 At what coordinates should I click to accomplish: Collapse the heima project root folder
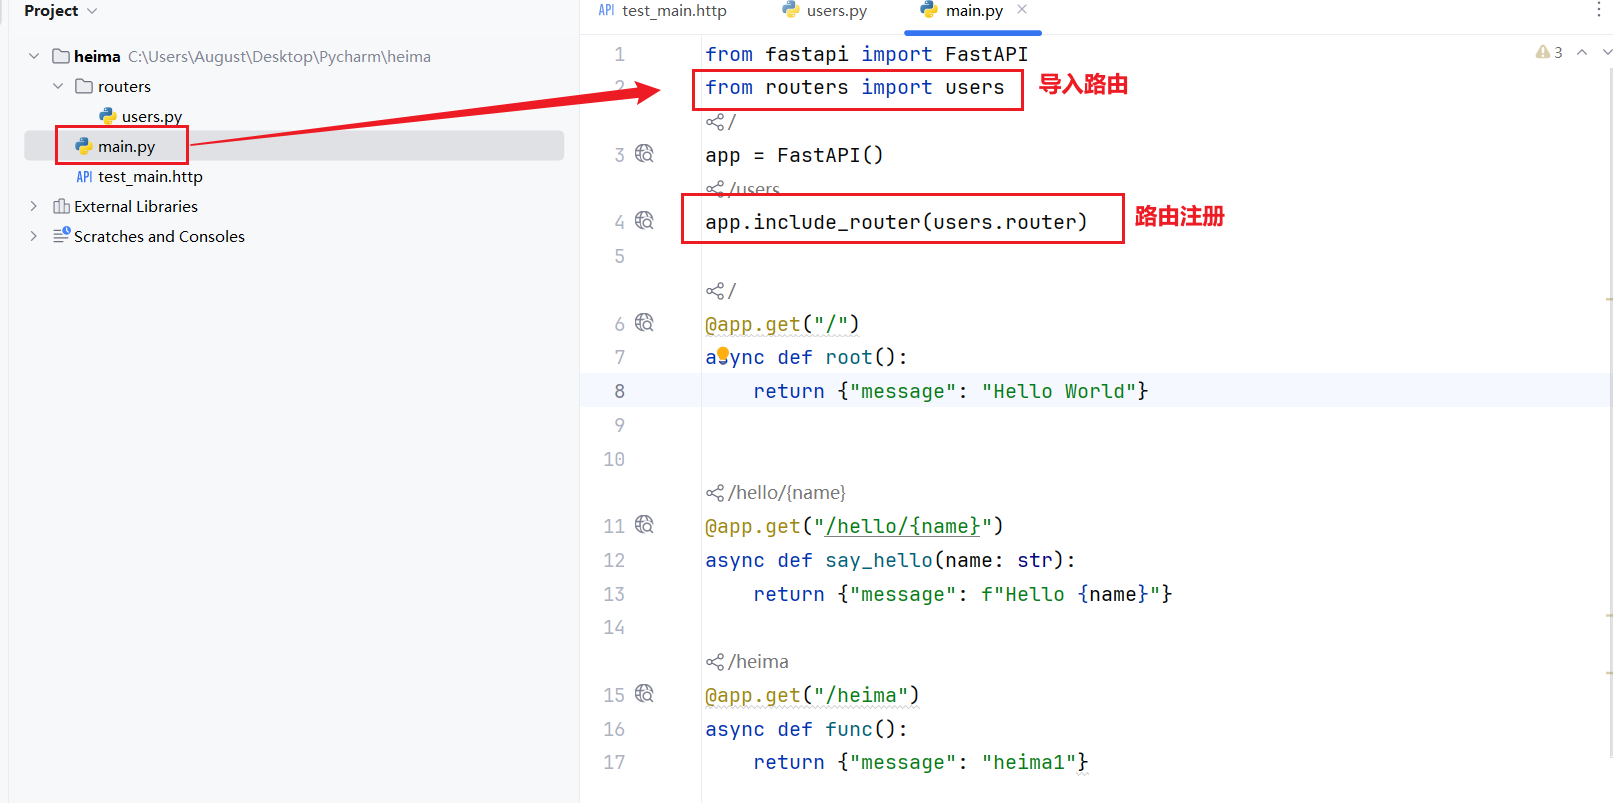pos(34,57)
